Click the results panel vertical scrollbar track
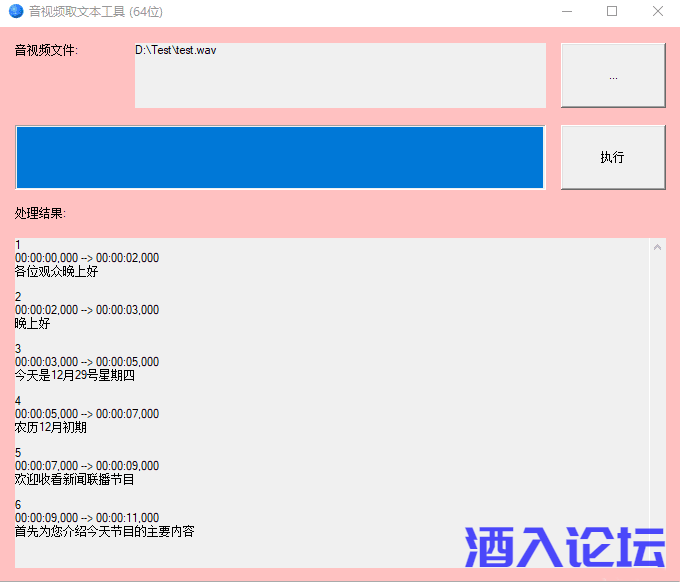680x582 pixels. (x=657, y=400)
